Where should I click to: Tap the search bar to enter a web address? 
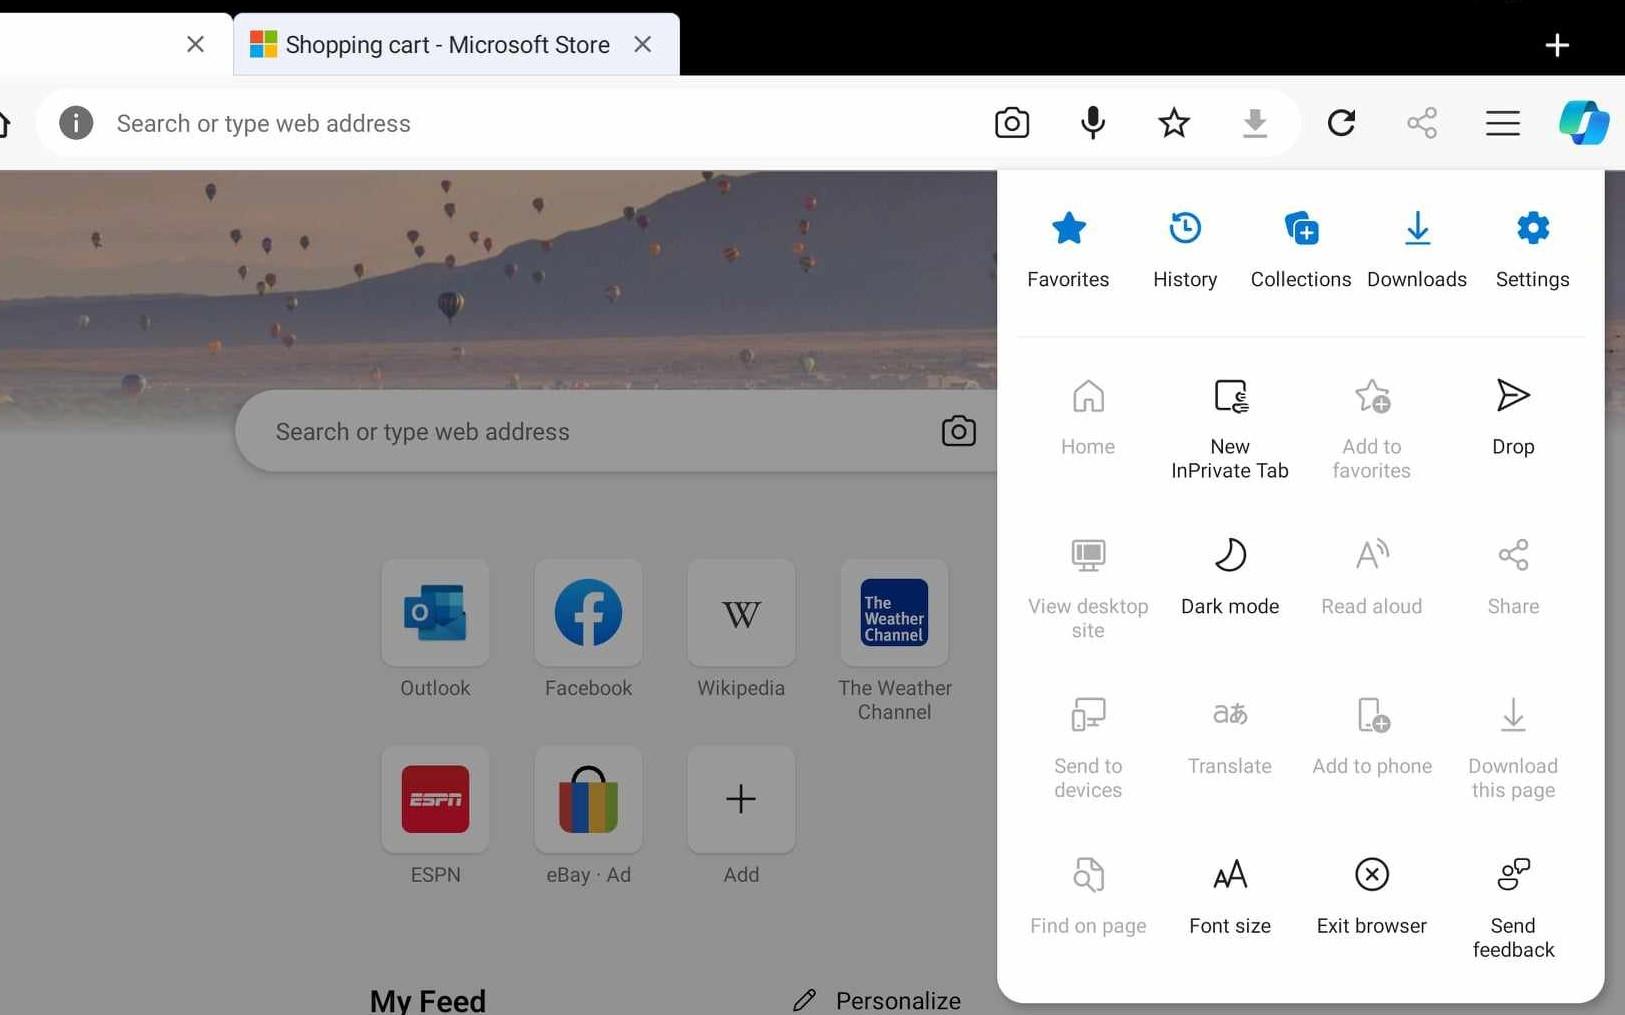coord(450,123)
